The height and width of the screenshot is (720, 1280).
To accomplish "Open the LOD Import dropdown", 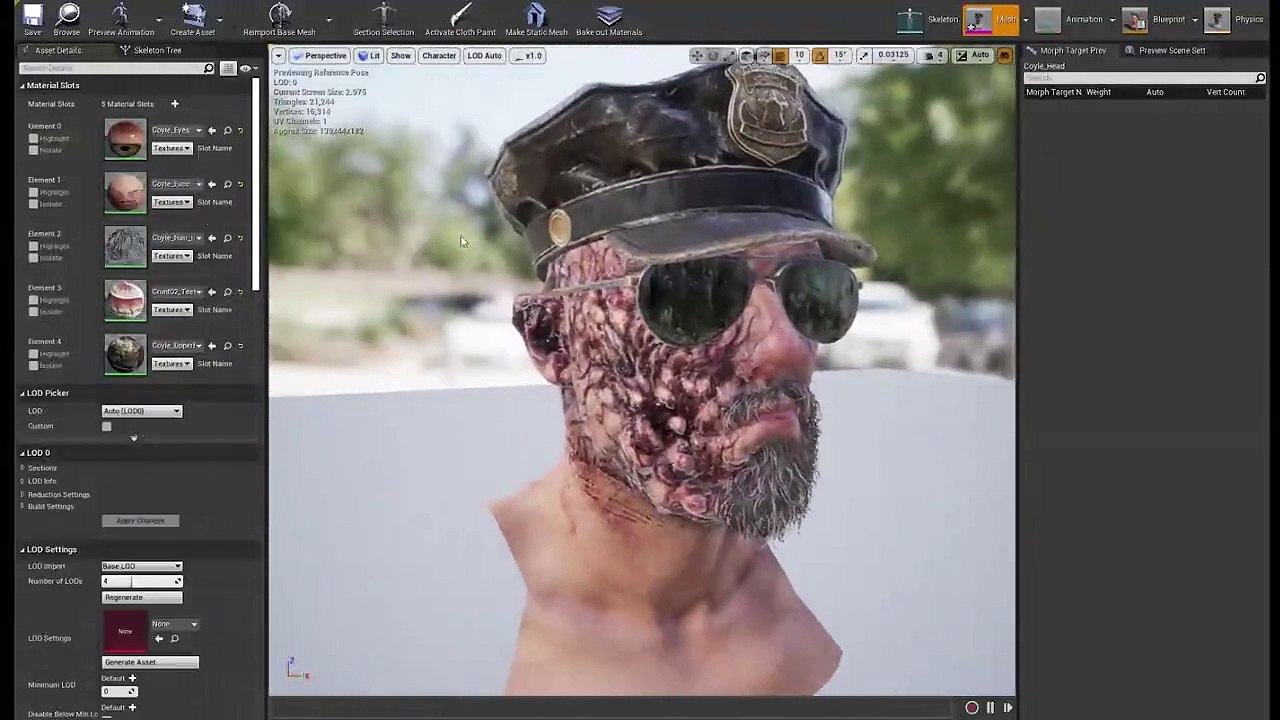I will pyautogui.click(x=142, y=566).
